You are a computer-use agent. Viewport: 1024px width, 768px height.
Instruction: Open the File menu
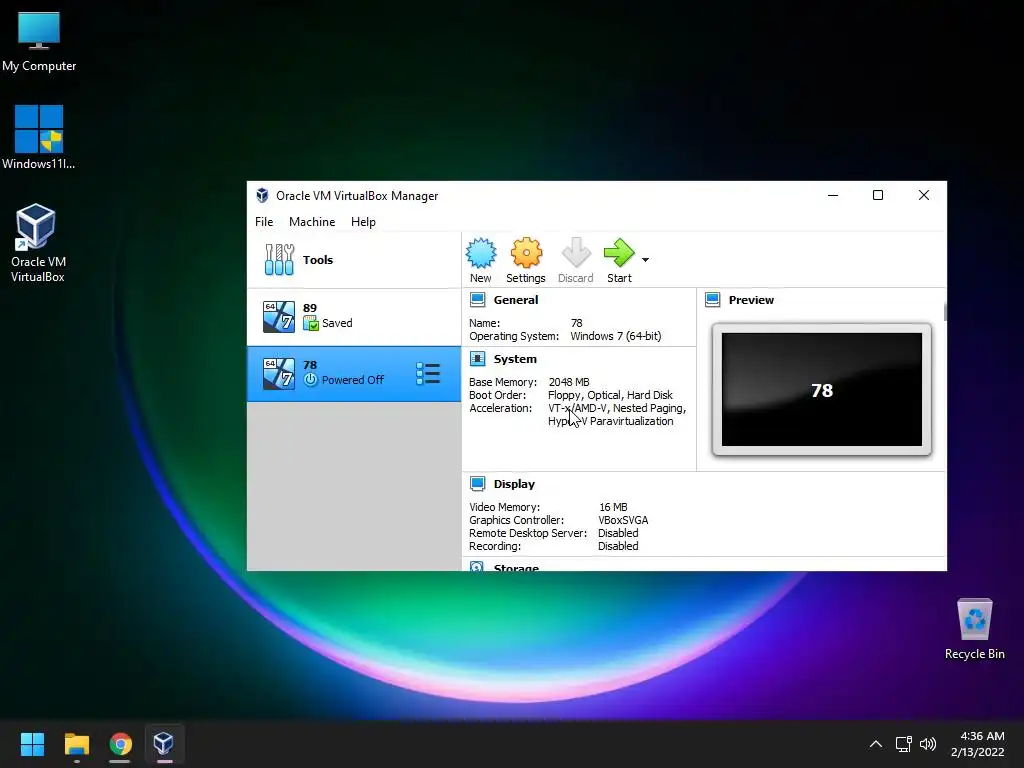click(x=264, y=222)
